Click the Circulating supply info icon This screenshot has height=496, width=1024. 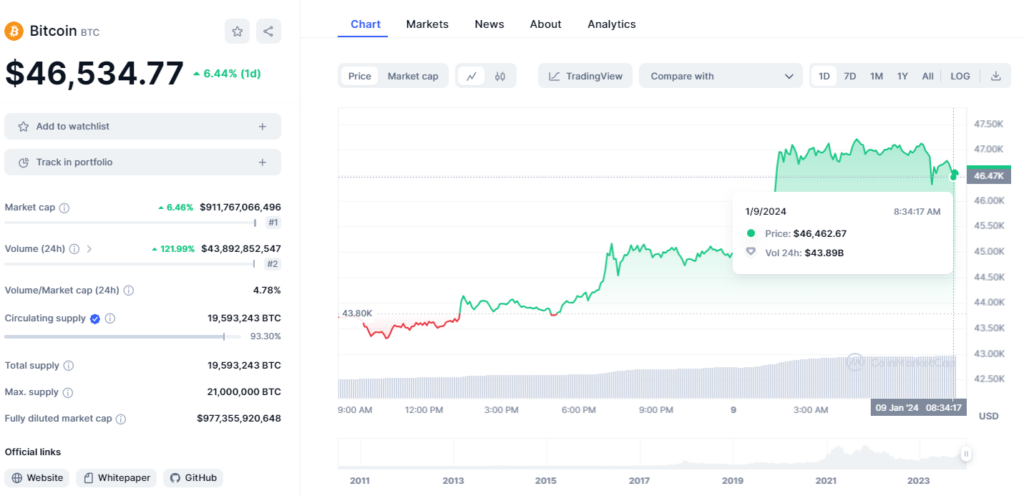pyautogui.click(x=110, y=319)
